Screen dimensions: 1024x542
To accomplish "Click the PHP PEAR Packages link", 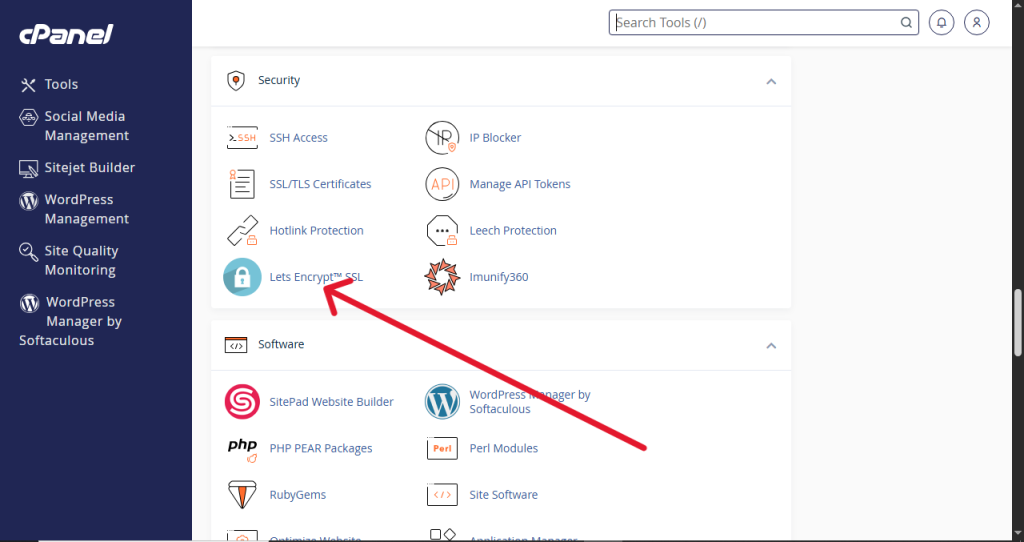I will click(x=321, y=448).
